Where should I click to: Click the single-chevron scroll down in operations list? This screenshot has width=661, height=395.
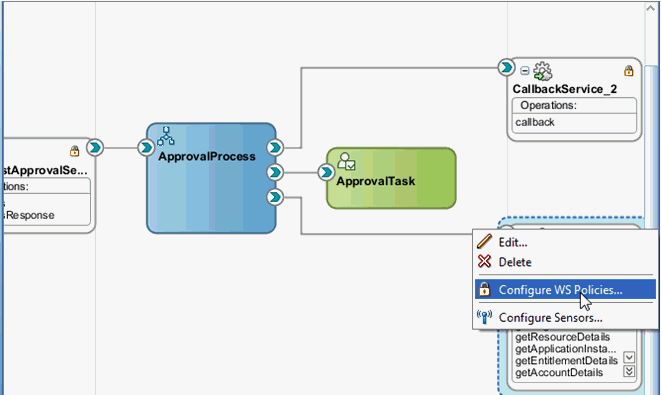tap(629, 357)
